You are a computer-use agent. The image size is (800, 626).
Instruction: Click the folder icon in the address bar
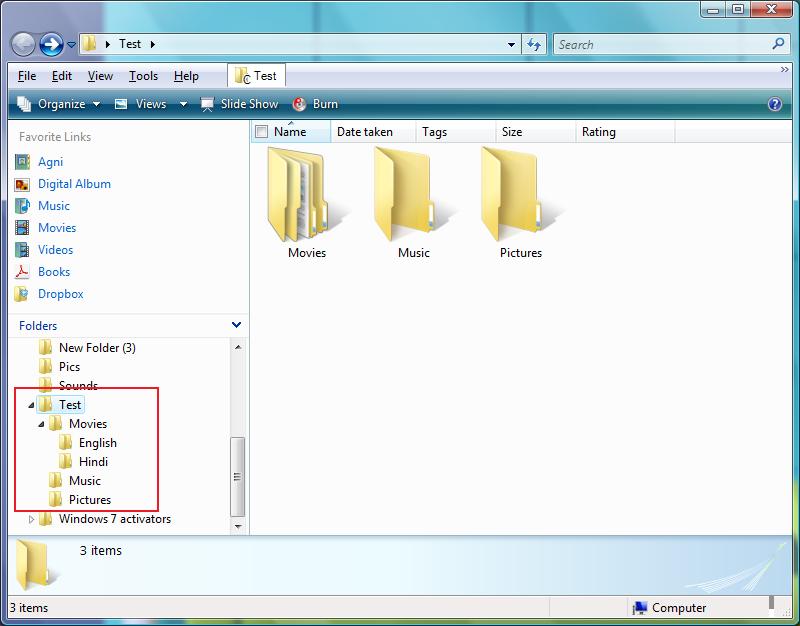(89, 44)
